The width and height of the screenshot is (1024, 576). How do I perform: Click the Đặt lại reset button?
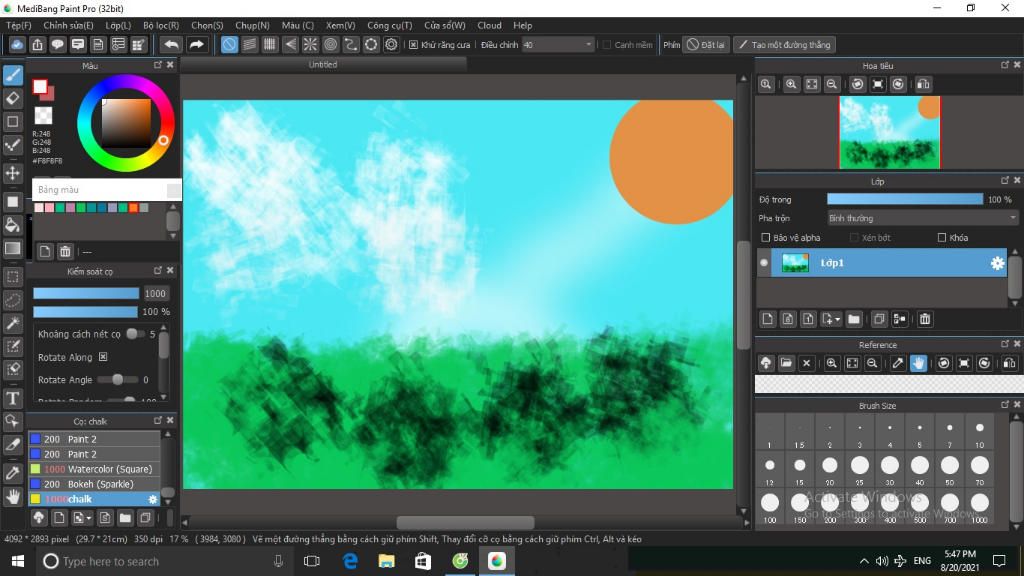[x=705, y=44]
